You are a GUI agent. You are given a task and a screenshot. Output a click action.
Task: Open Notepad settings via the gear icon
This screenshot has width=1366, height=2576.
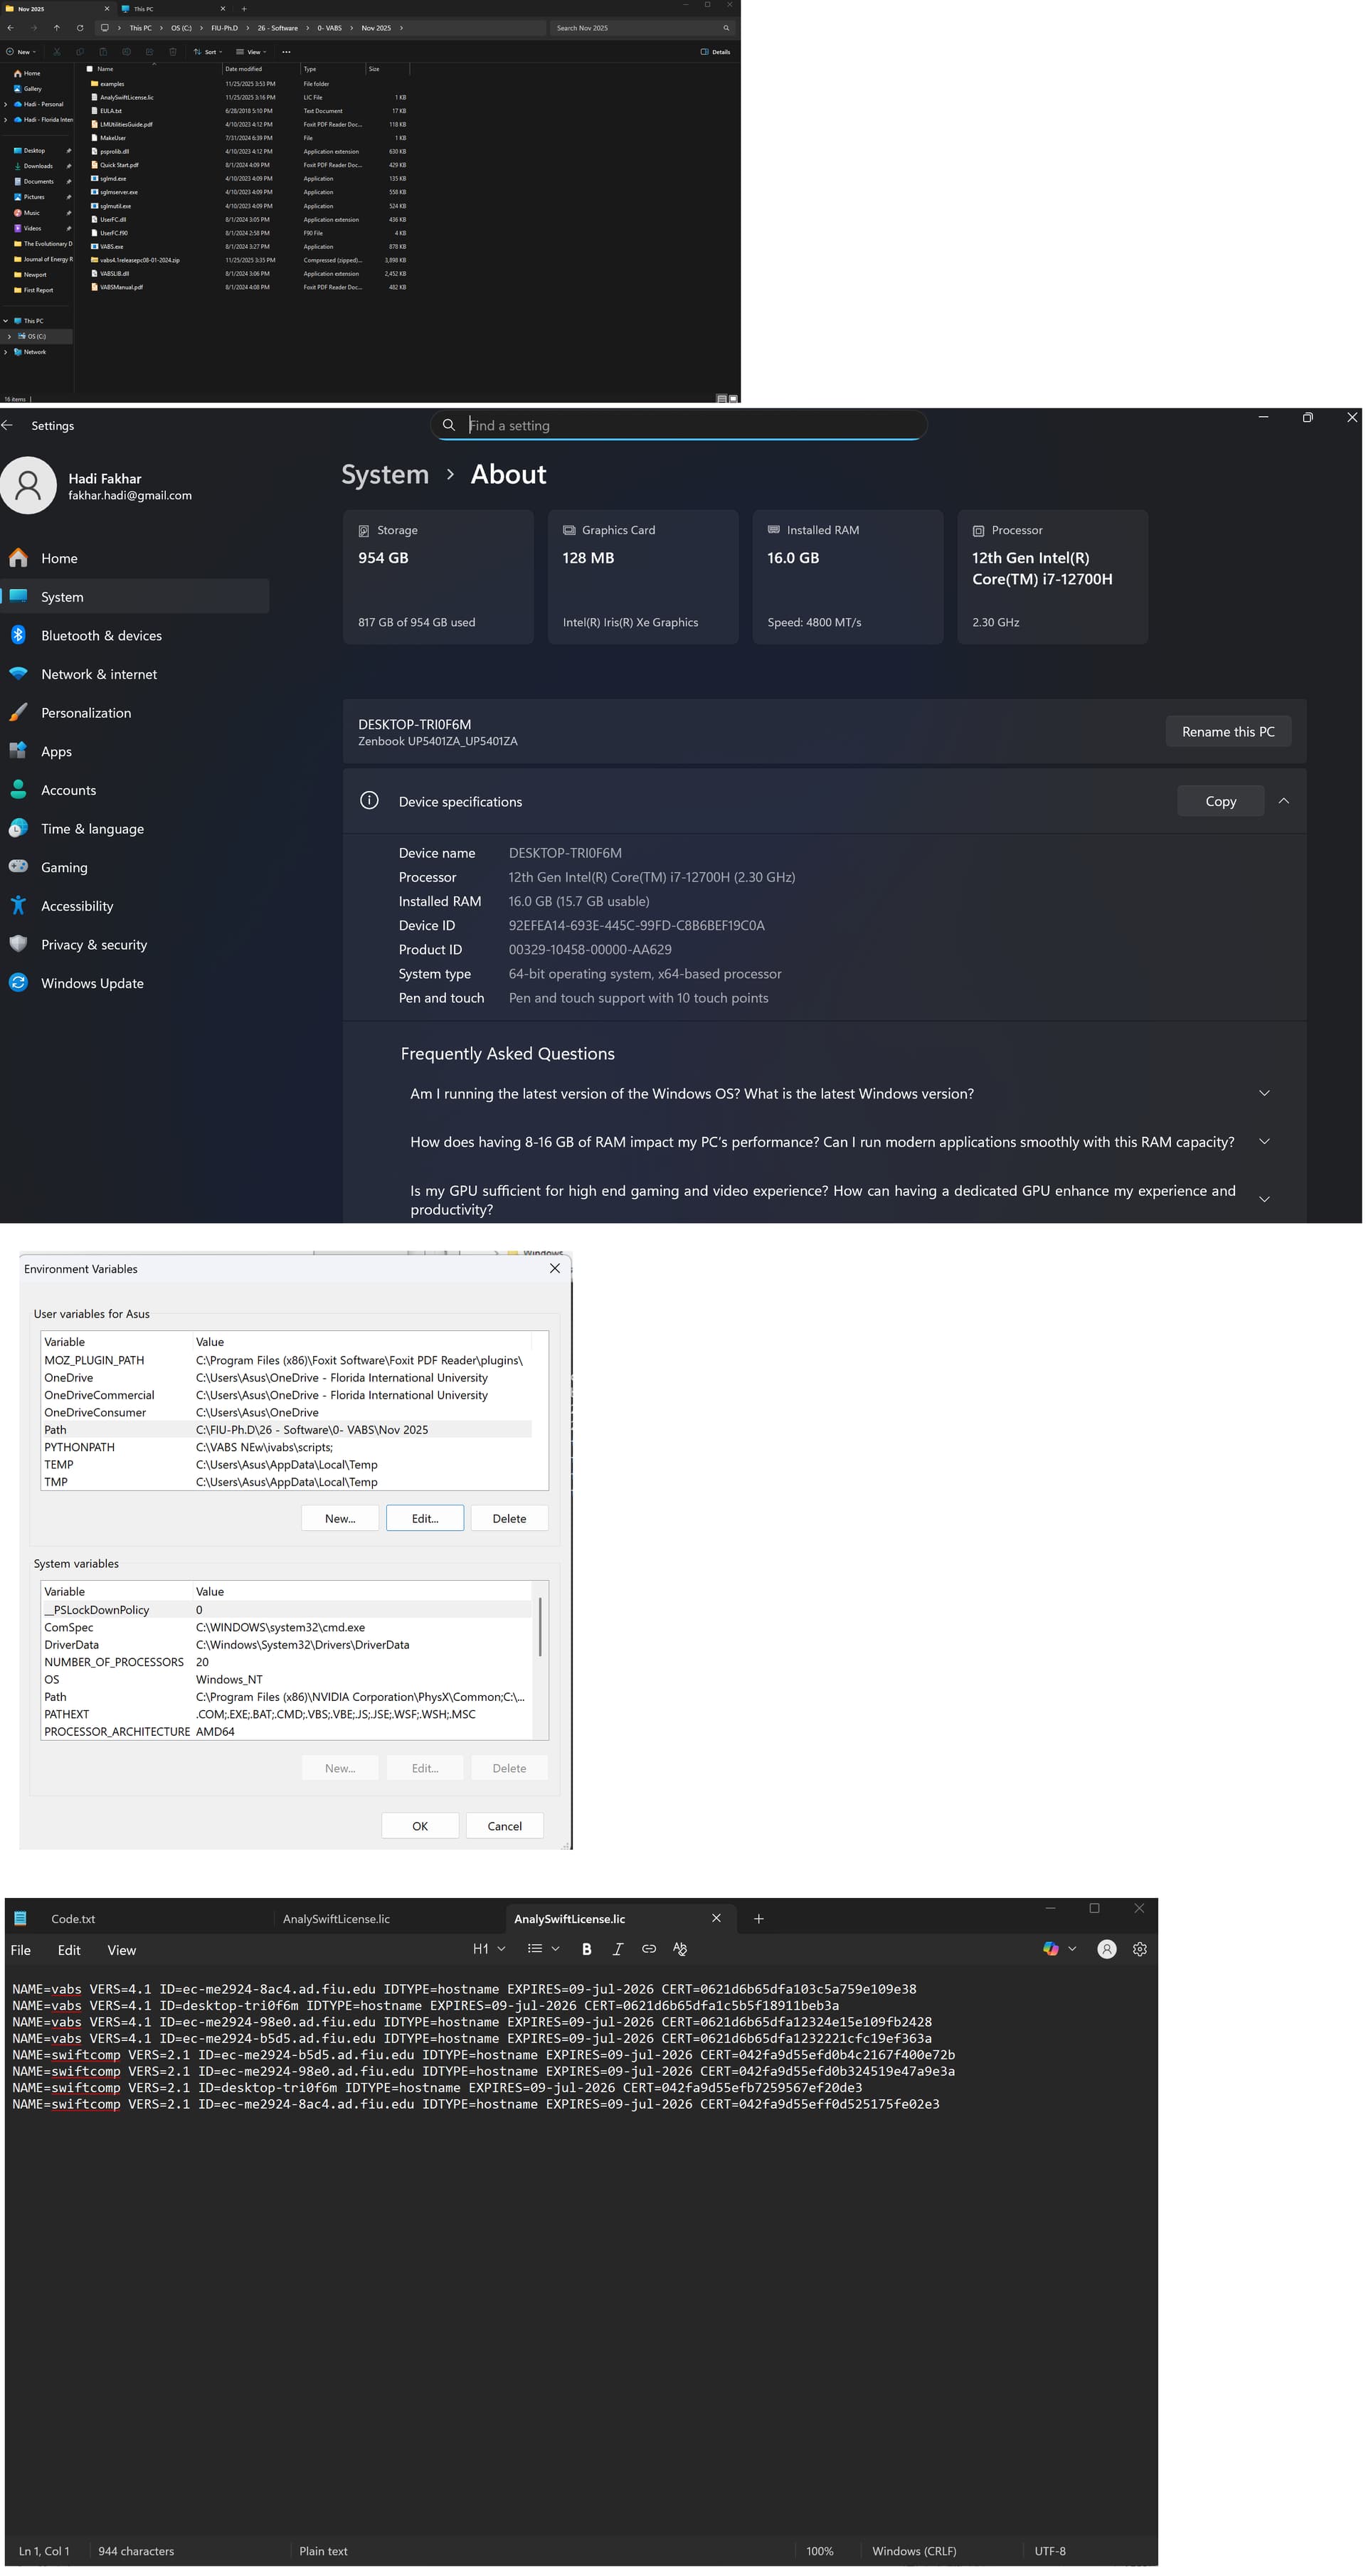[x=1139, y=1949]
